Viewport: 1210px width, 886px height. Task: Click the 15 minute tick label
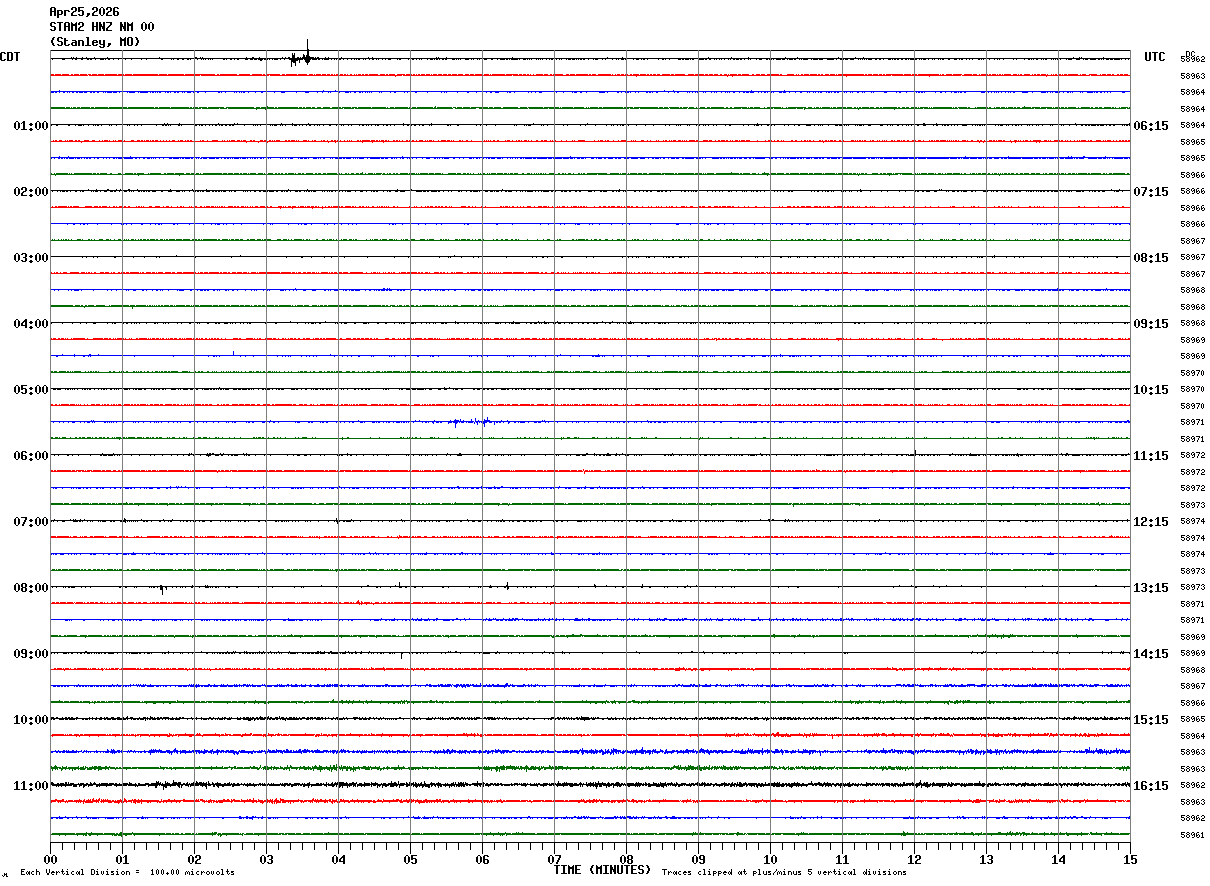click(x=1130, y=859)
